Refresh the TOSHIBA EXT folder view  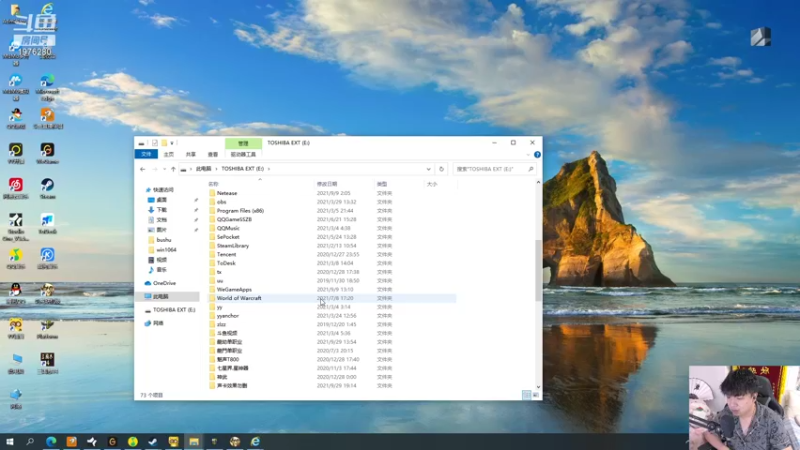pos(441,169)
